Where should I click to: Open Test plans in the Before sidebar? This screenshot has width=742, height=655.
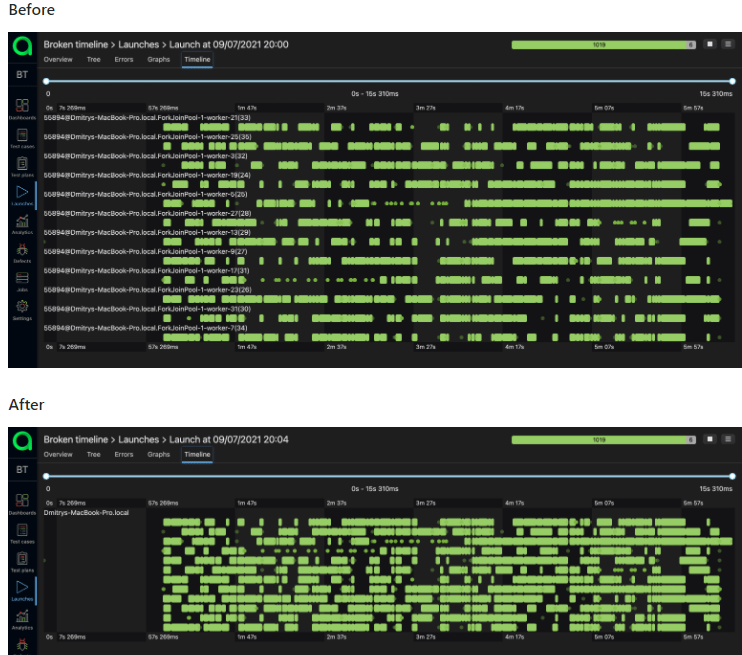(22, 166)
